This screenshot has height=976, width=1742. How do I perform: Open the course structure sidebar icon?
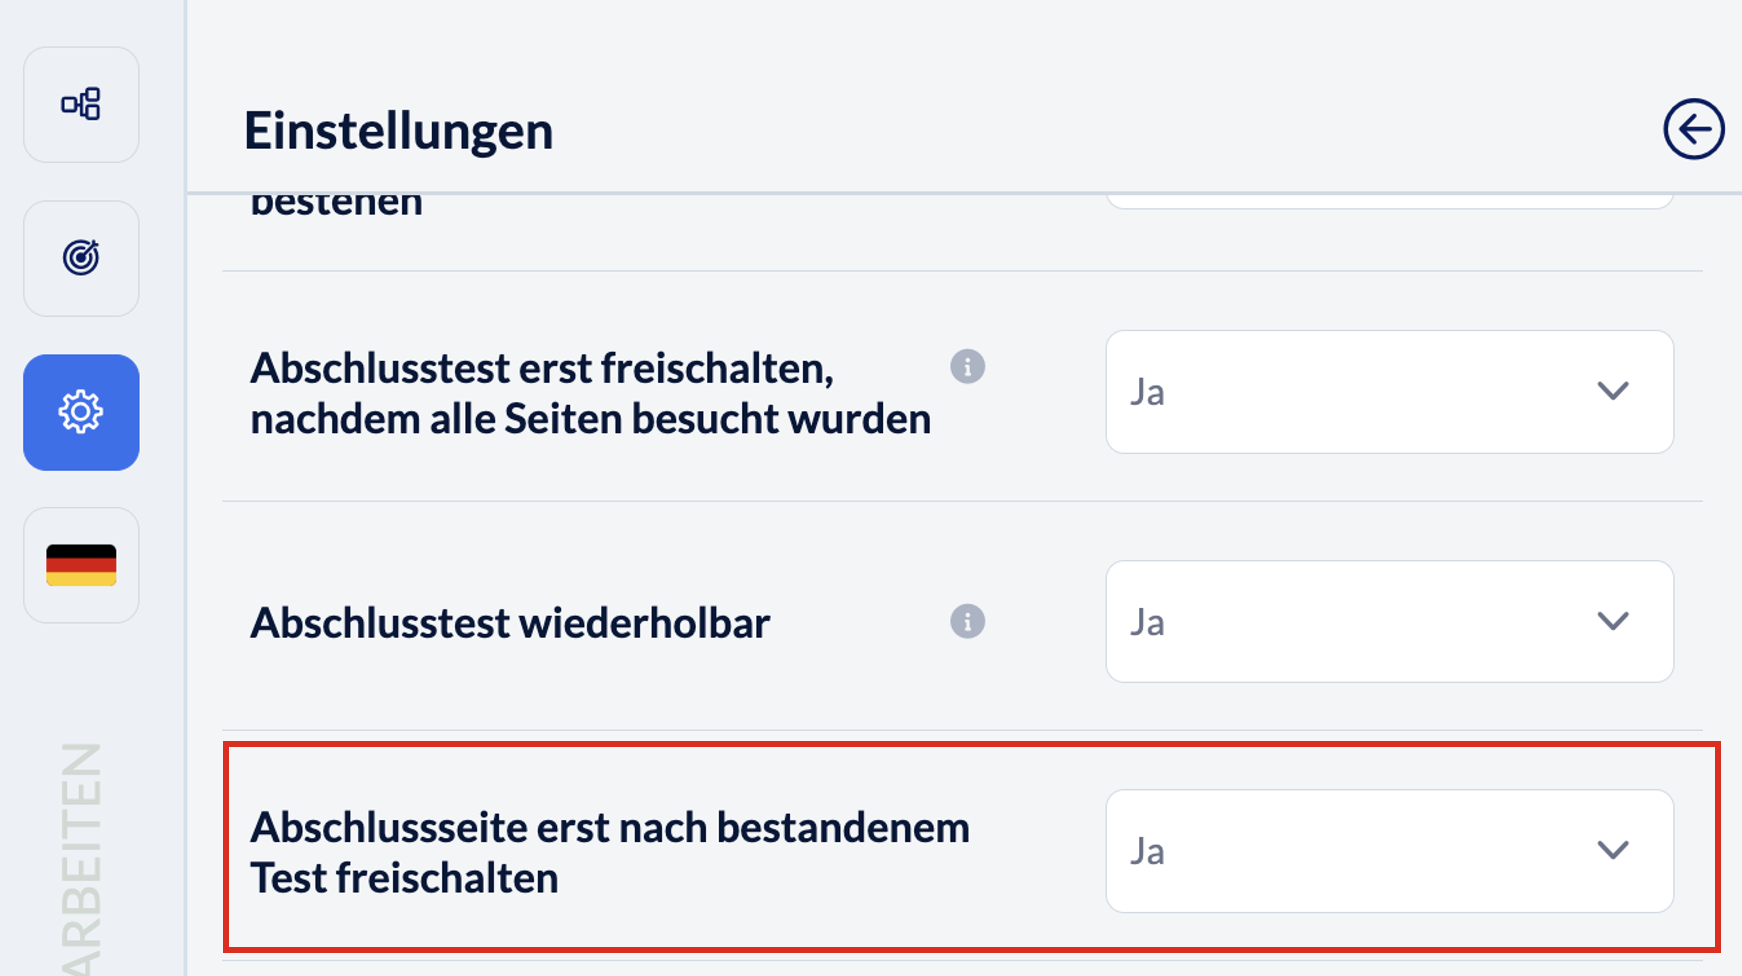[x=81, y=104]
